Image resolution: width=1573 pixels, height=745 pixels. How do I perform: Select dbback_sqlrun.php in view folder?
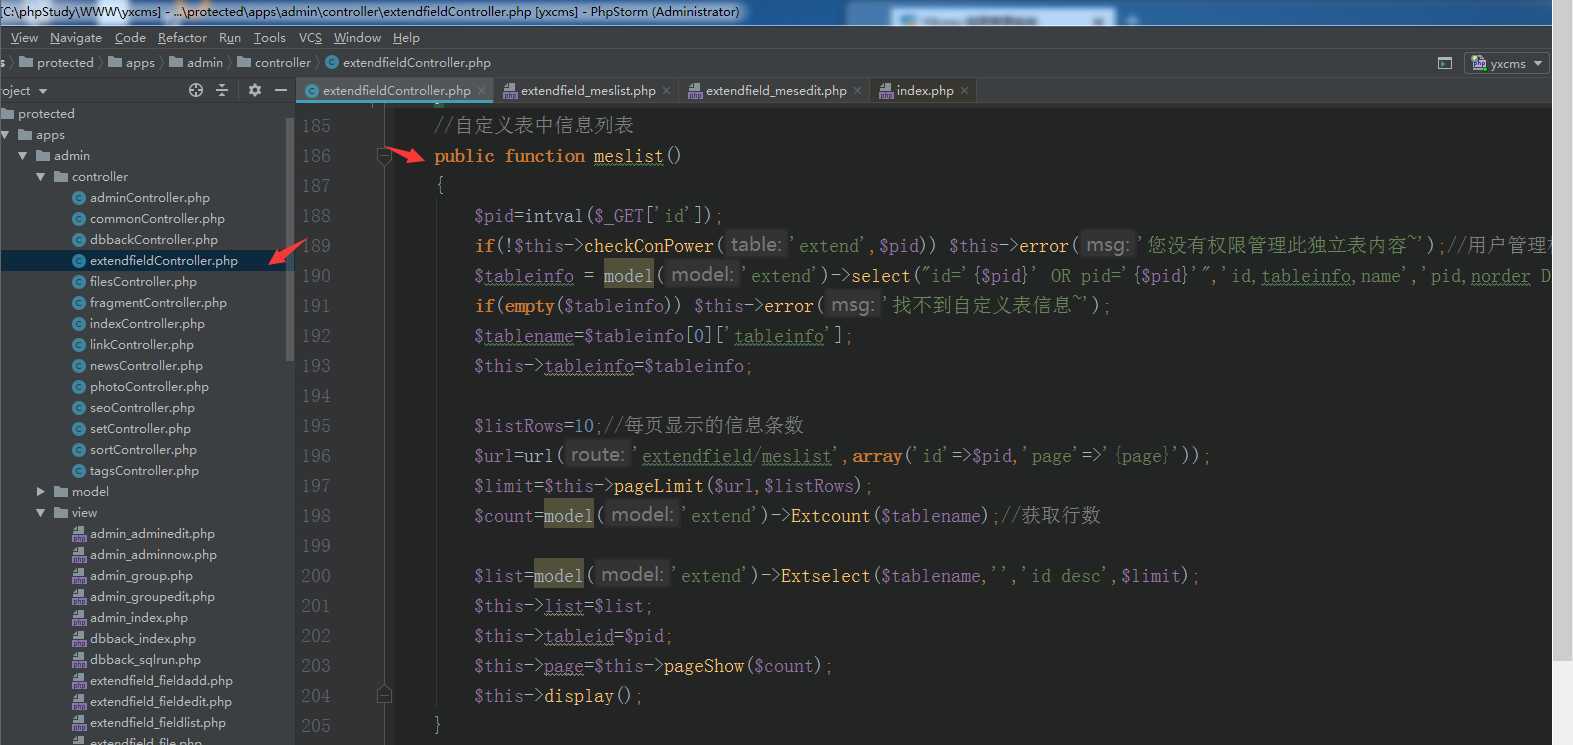pyautogui.click(x=145, y=660)
